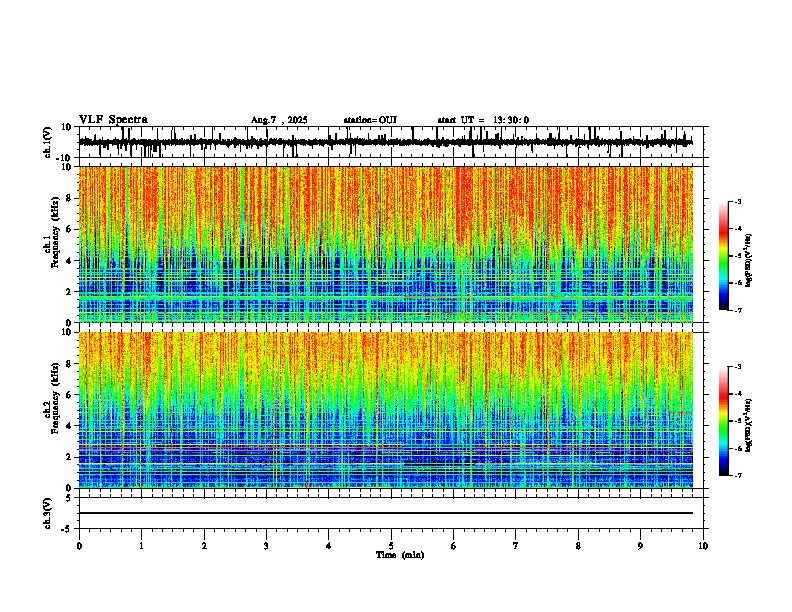
Task: Click time-axis tick label "7"
Action: (516, 546)
